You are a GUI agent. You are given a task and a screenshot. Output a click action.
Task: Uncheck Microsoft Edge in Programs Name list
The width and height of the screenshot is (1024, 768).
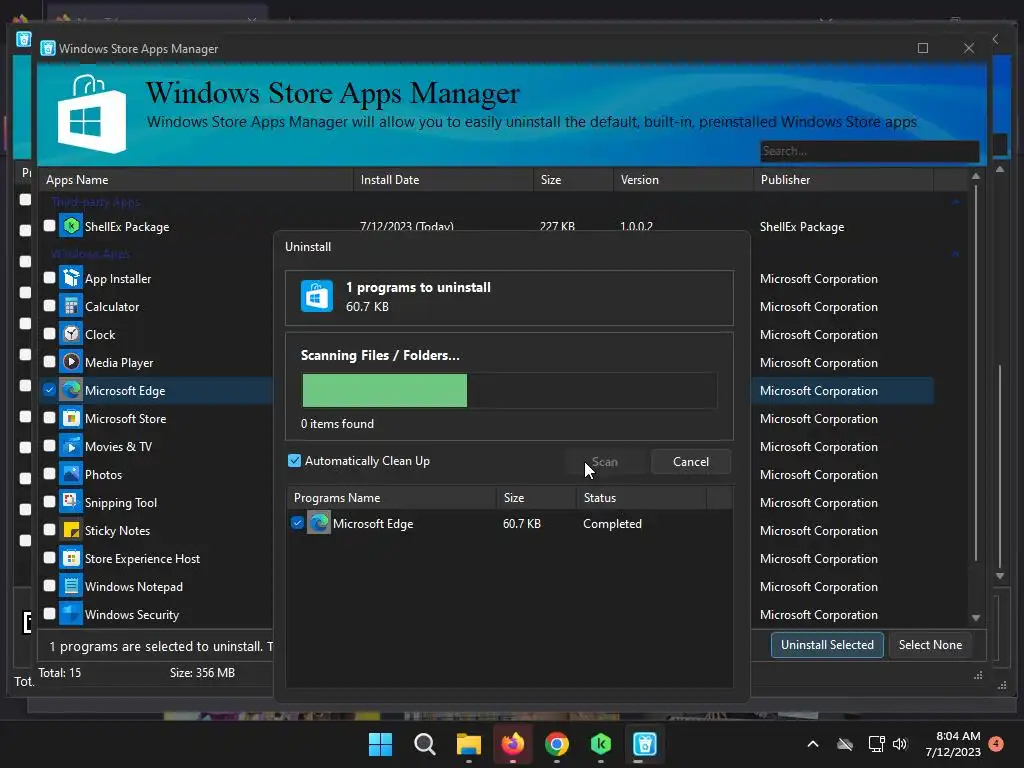point(297,523)
